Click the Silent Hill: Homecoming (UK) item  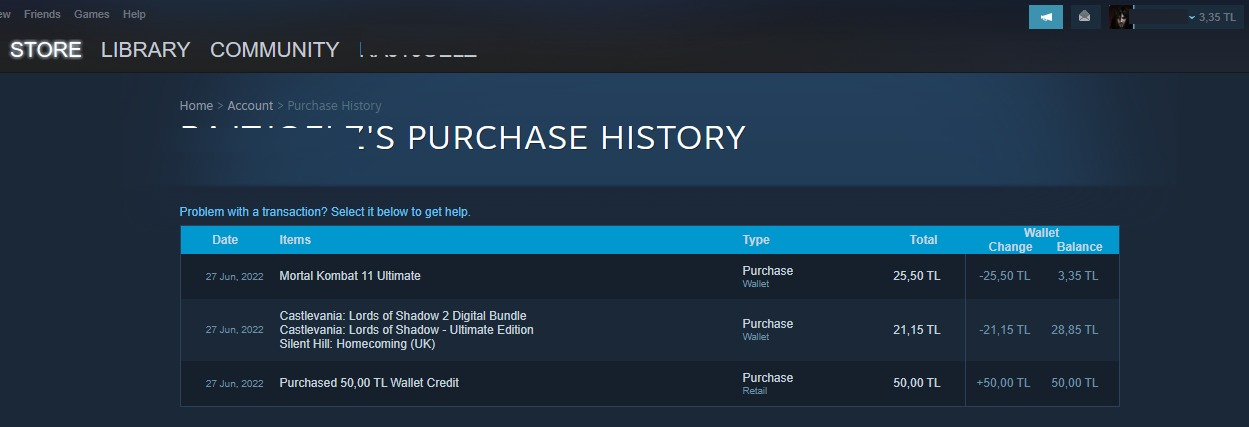357,344
